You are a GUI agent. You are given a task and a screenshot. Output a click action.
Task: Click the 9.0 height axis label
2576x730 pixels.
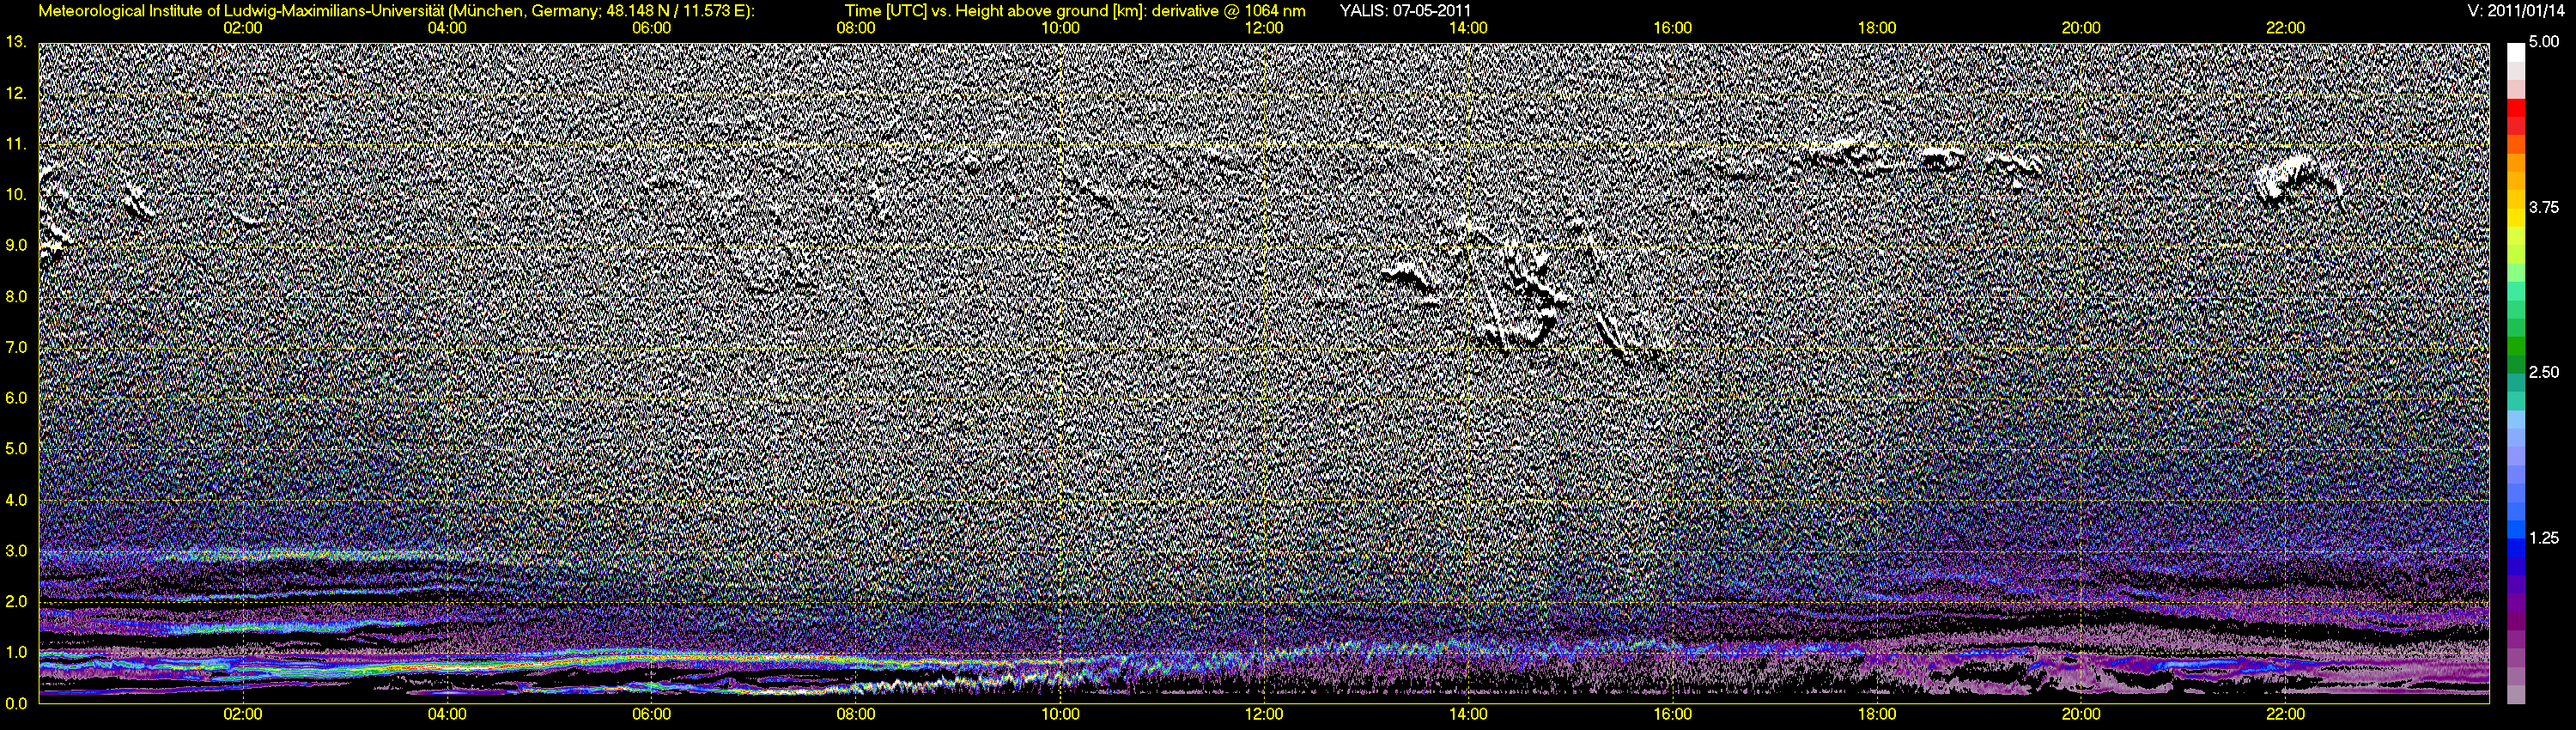pyautogui.click(x=16, y=245)
